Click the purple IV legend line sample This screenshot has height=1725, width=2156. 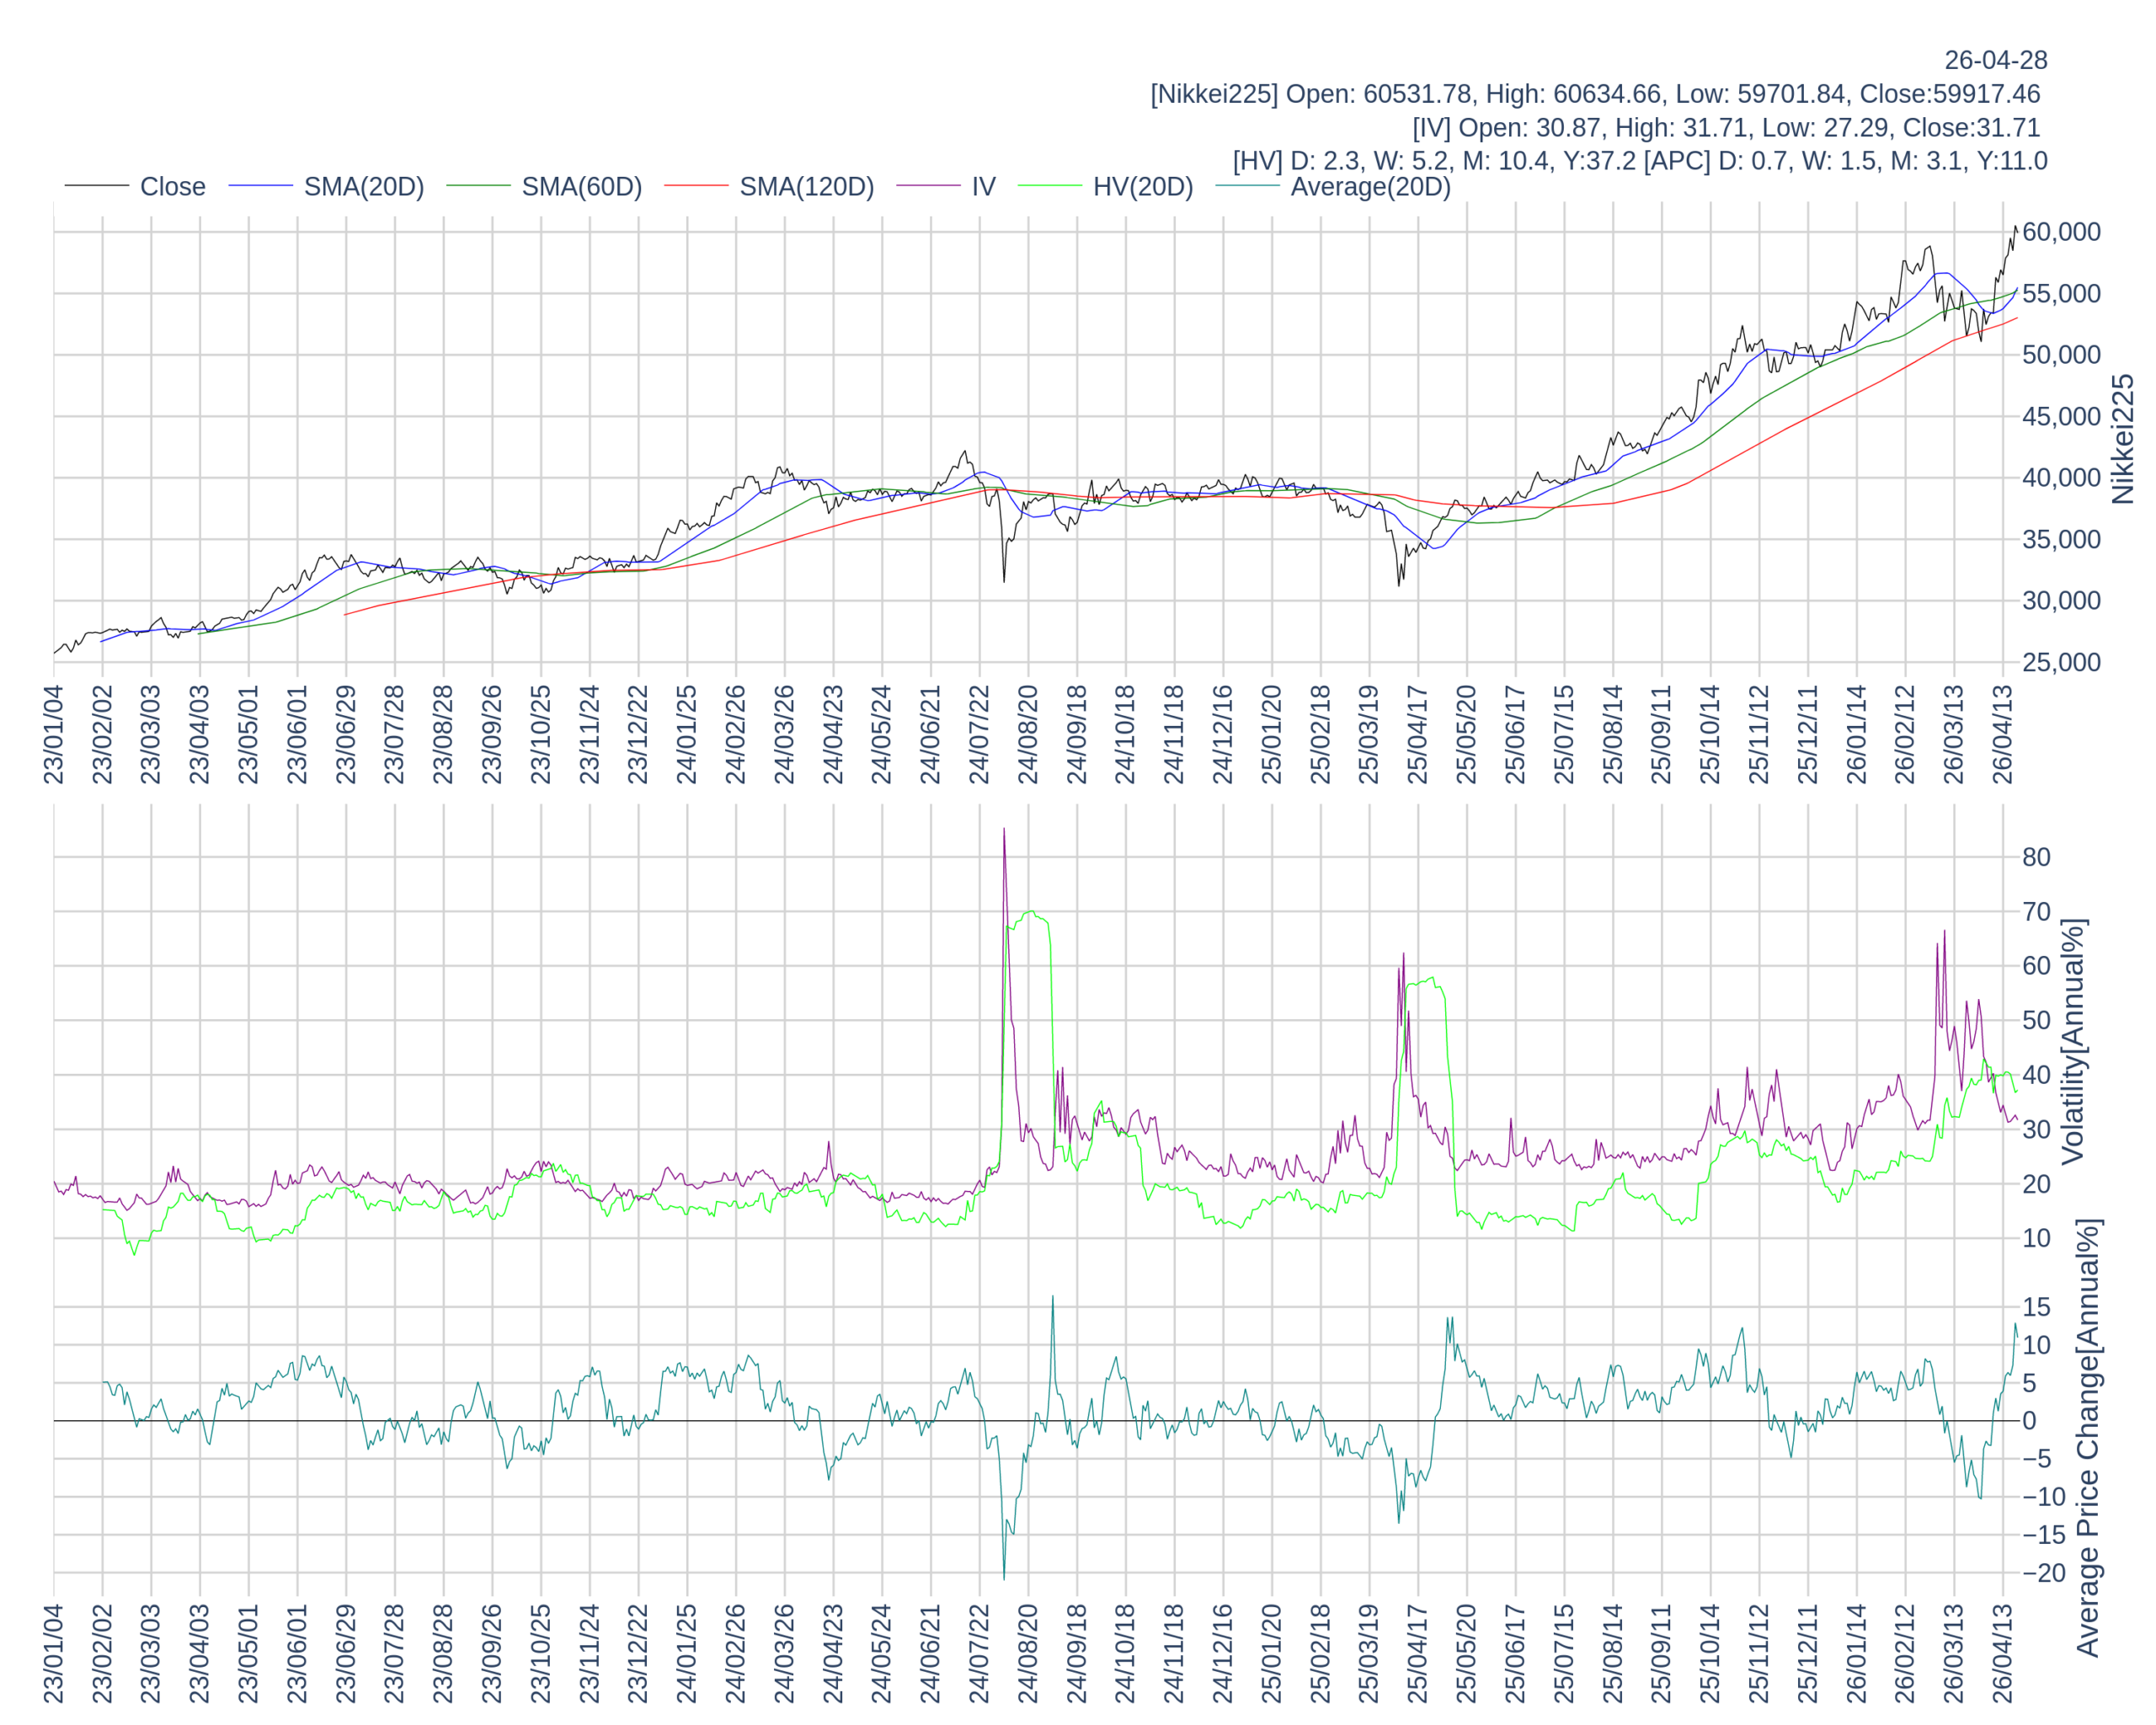[x=928, y=186]
